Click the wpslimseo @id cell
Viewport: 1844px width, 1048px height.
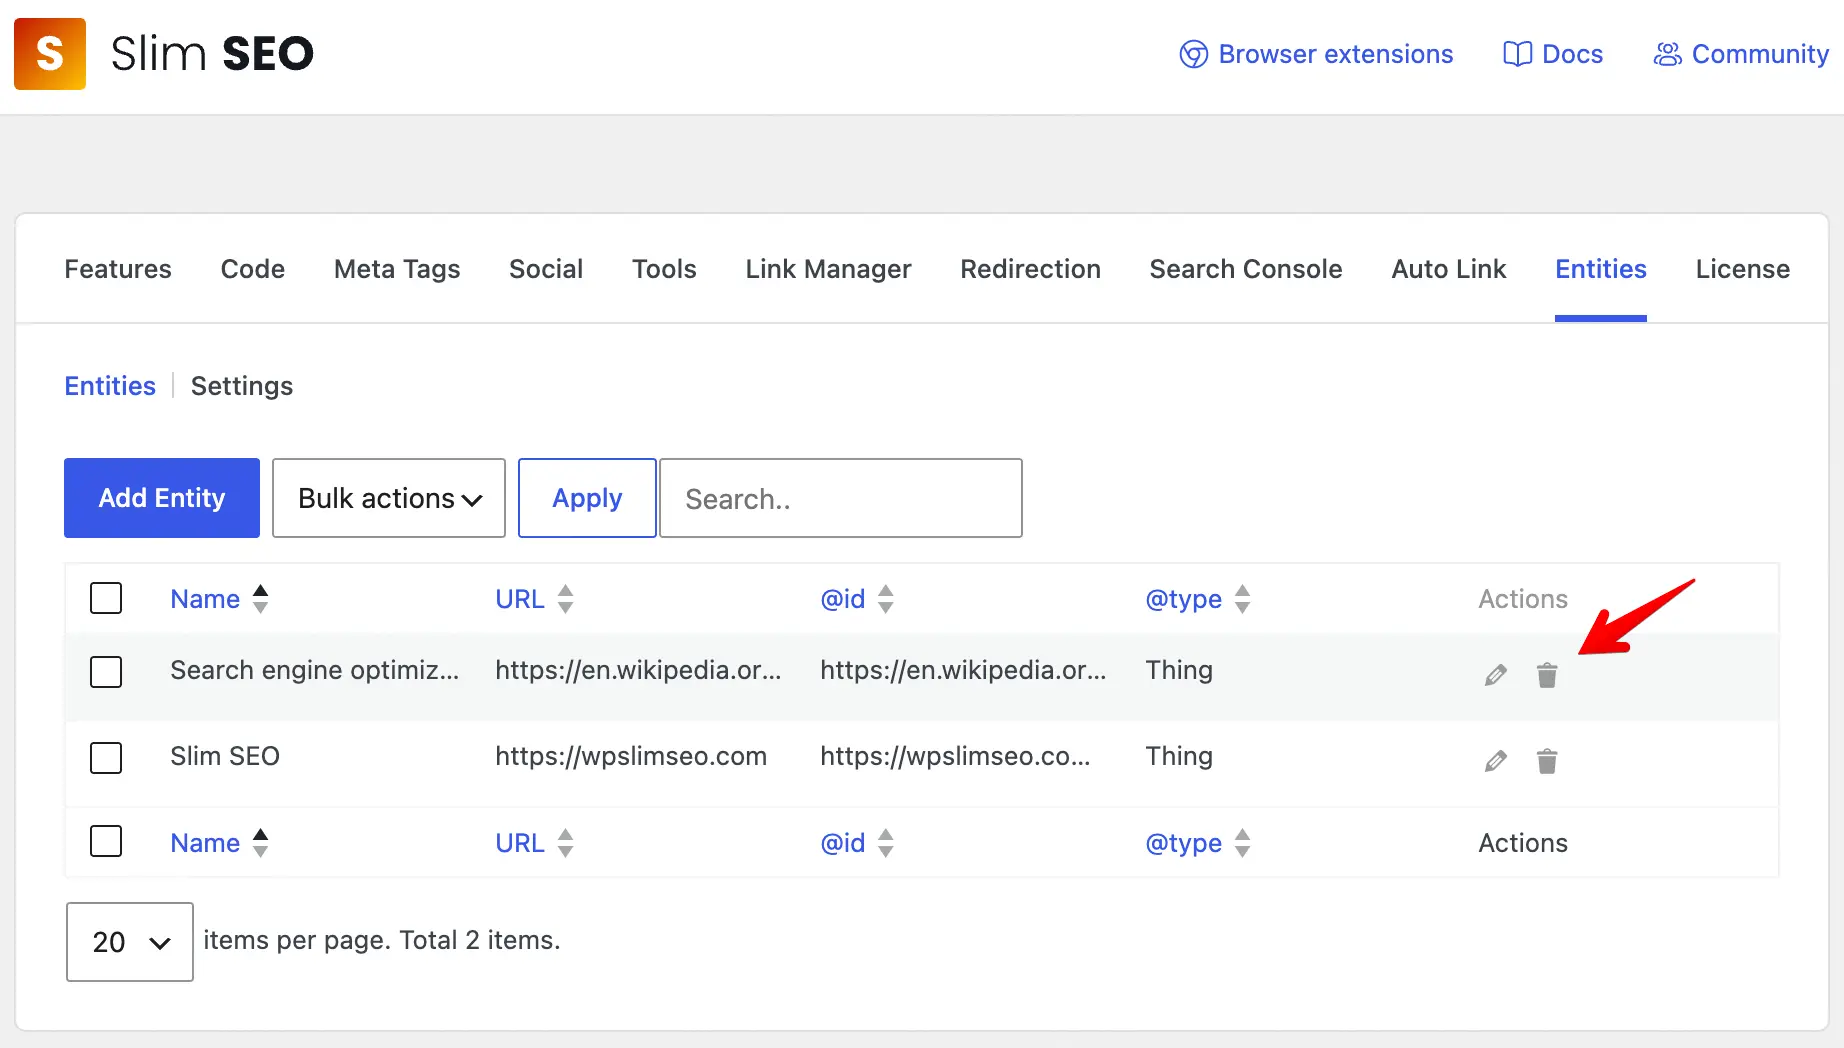tap(955, 756)
